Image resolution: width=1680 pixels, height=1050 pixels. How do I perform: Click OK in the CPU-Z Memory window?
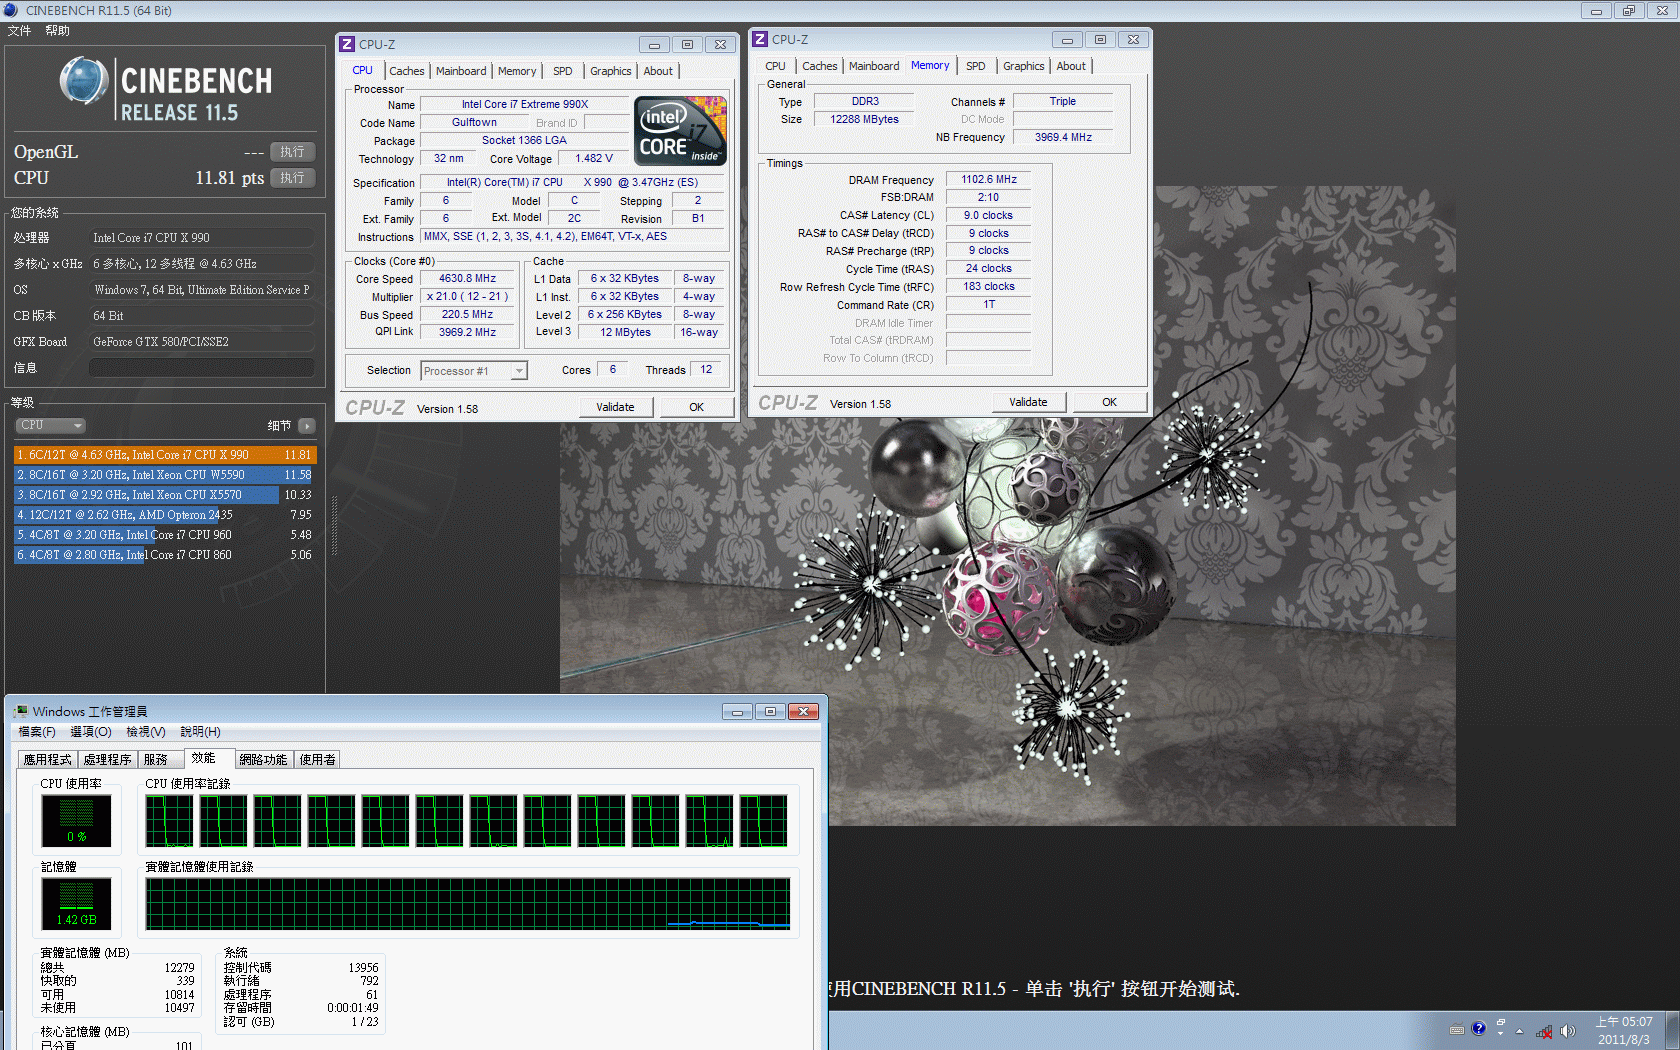tap(1110, 402)
